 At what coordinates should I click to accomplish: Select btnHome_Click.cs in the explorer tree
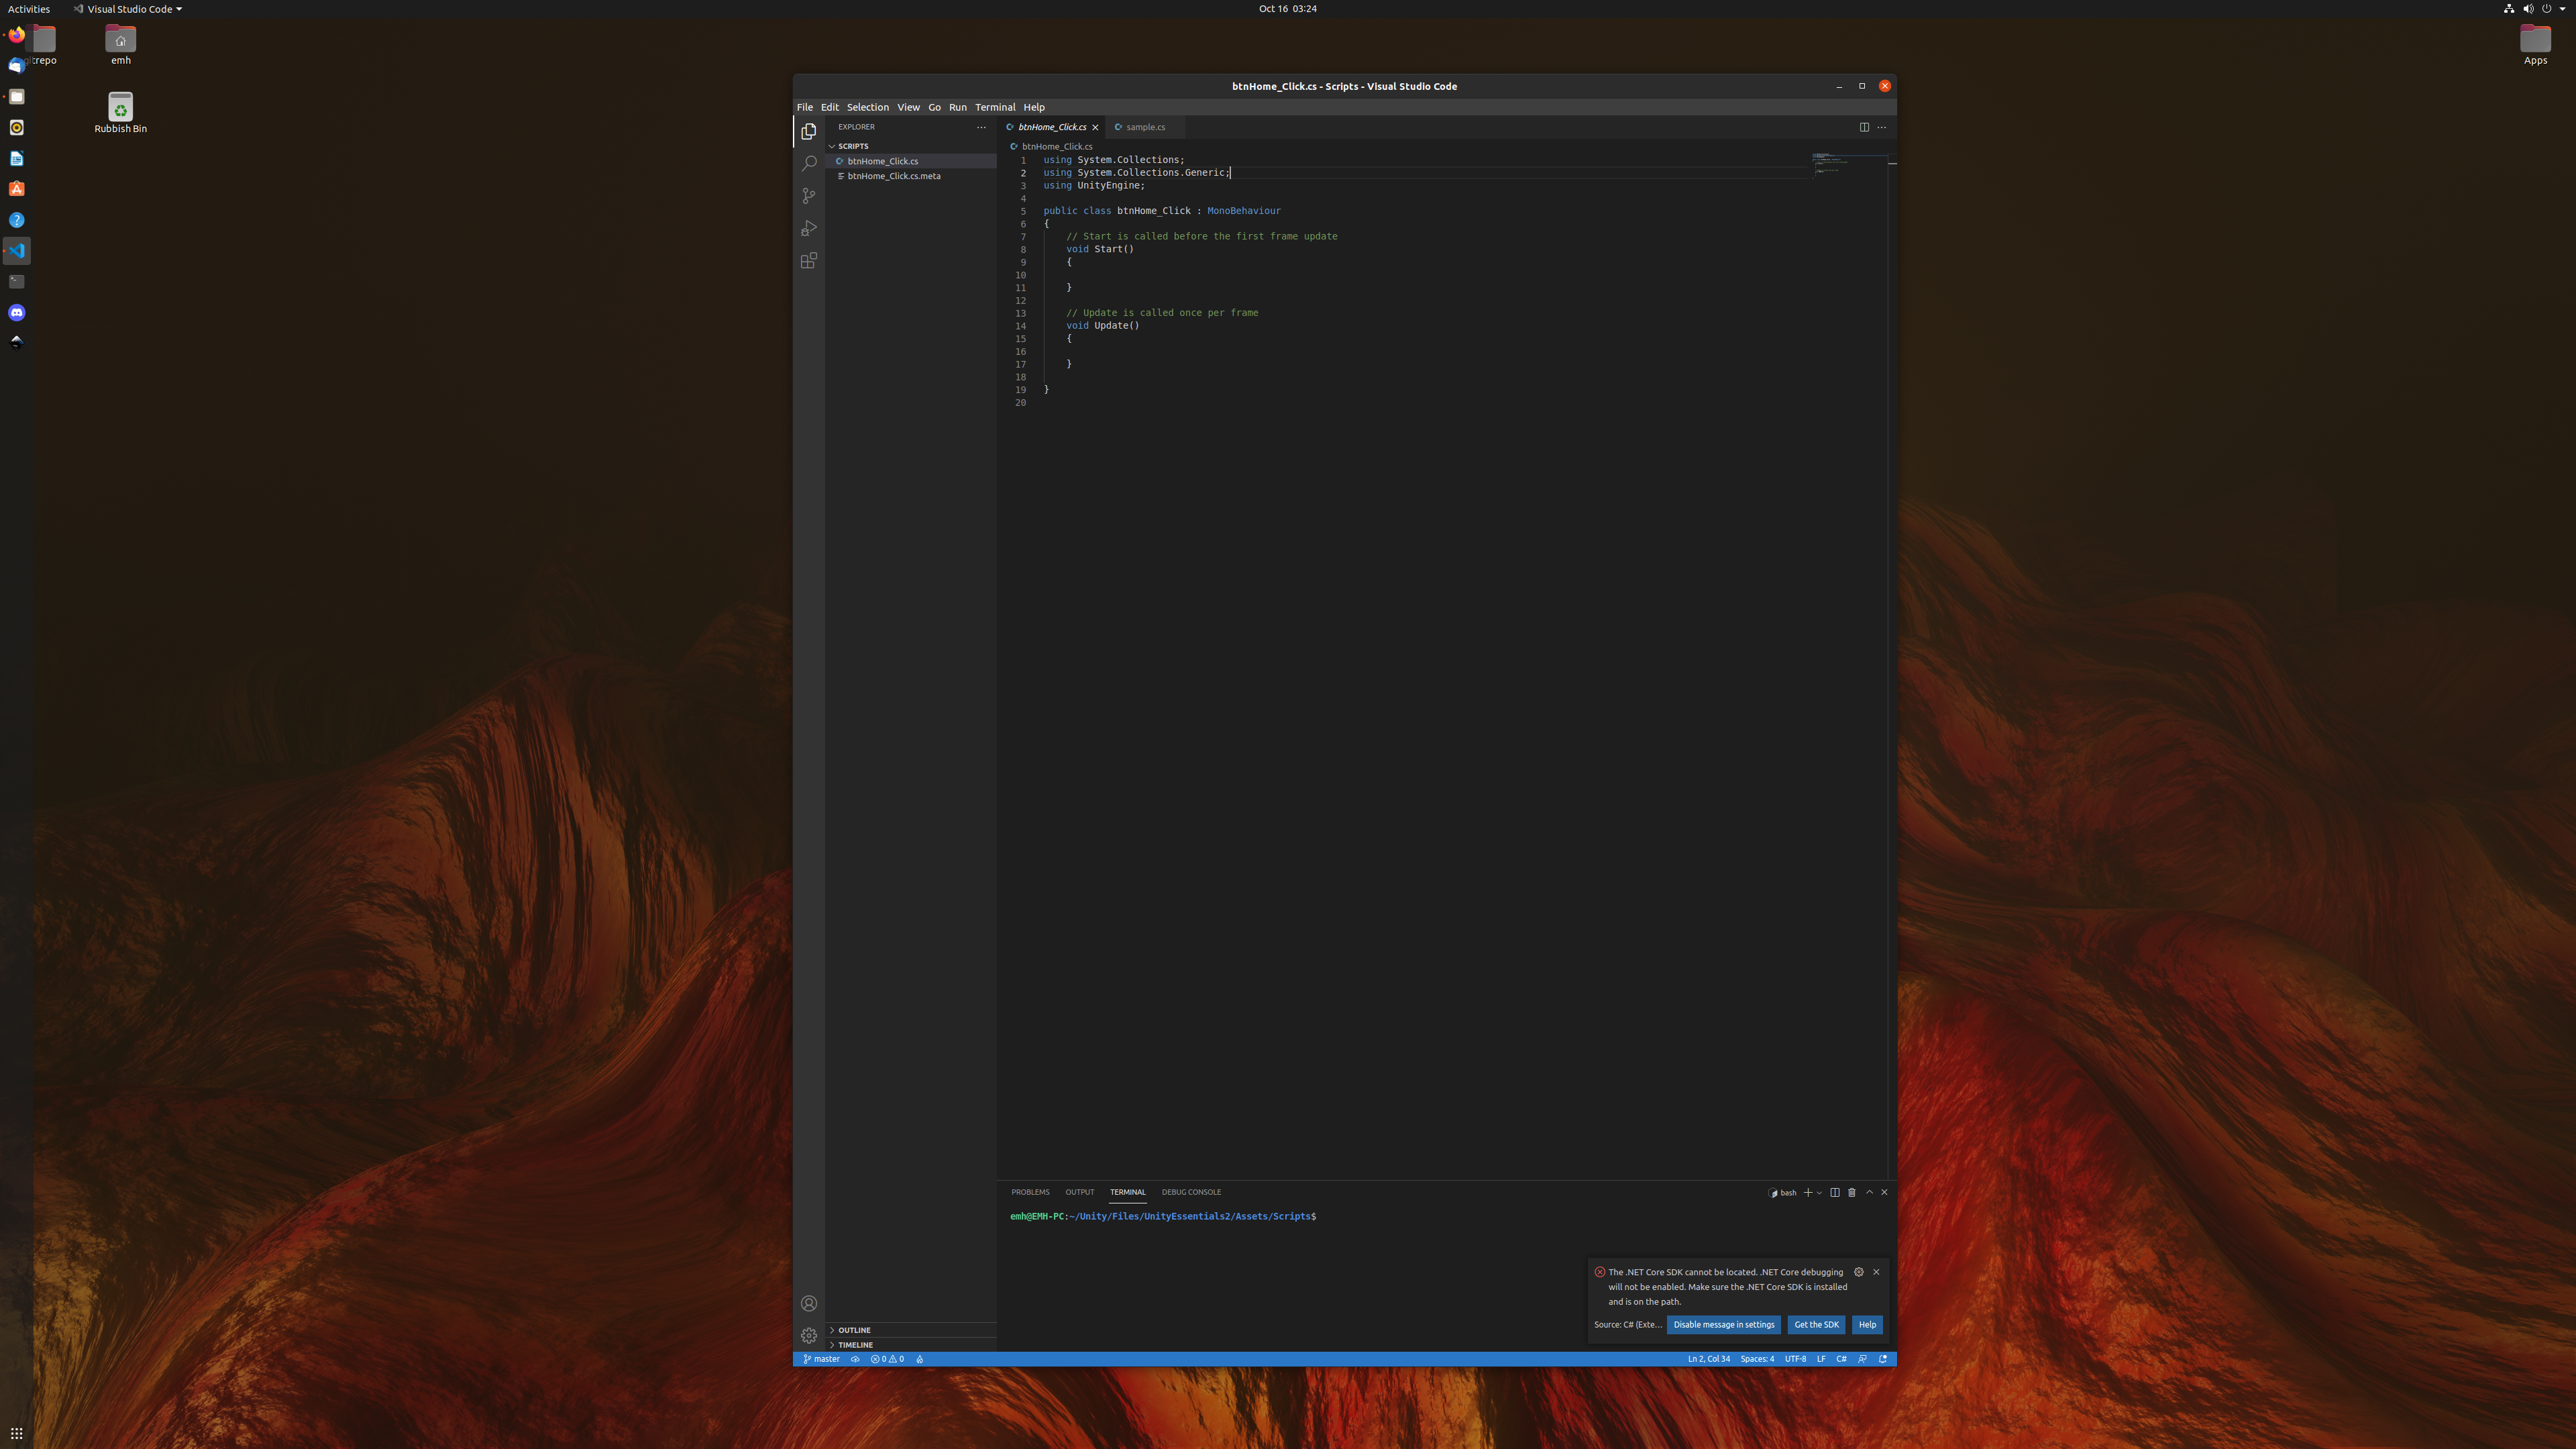click(910, 161)
